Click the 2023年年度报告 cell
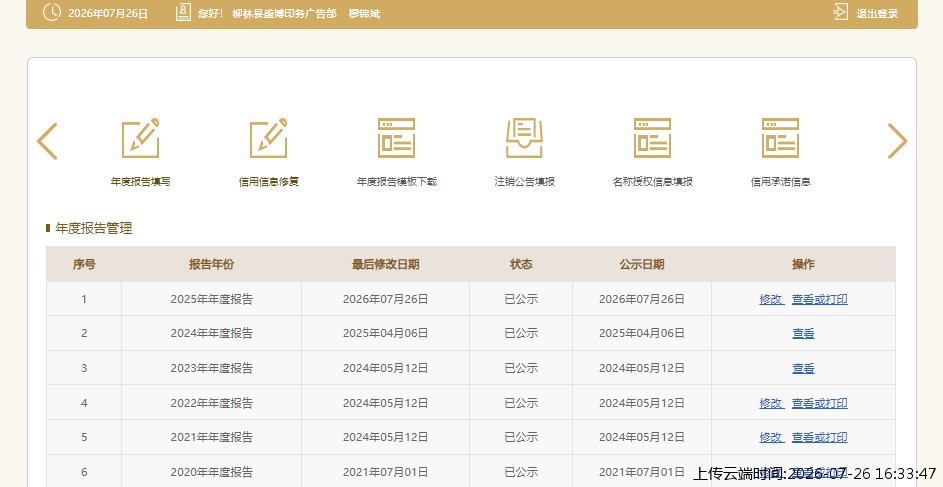The width and height of the screenshot is (943, 487). click(x=212, y=368)
